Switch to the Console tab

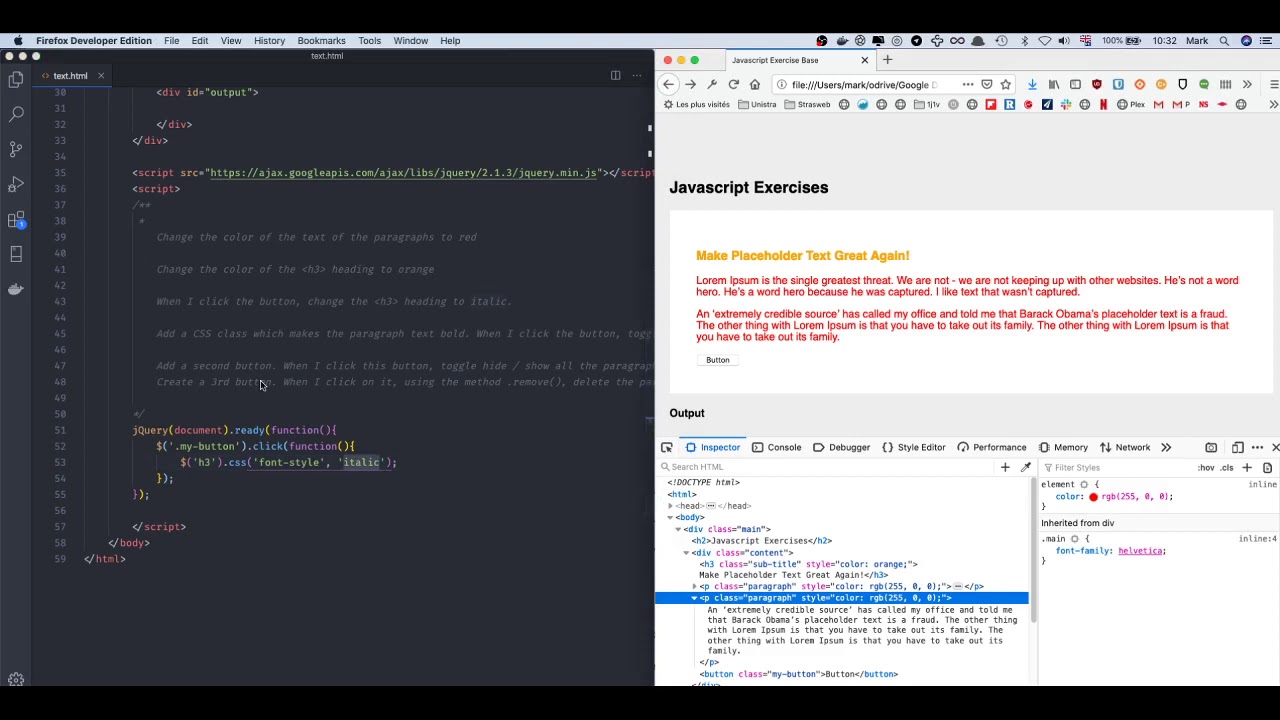coord(776,448)
